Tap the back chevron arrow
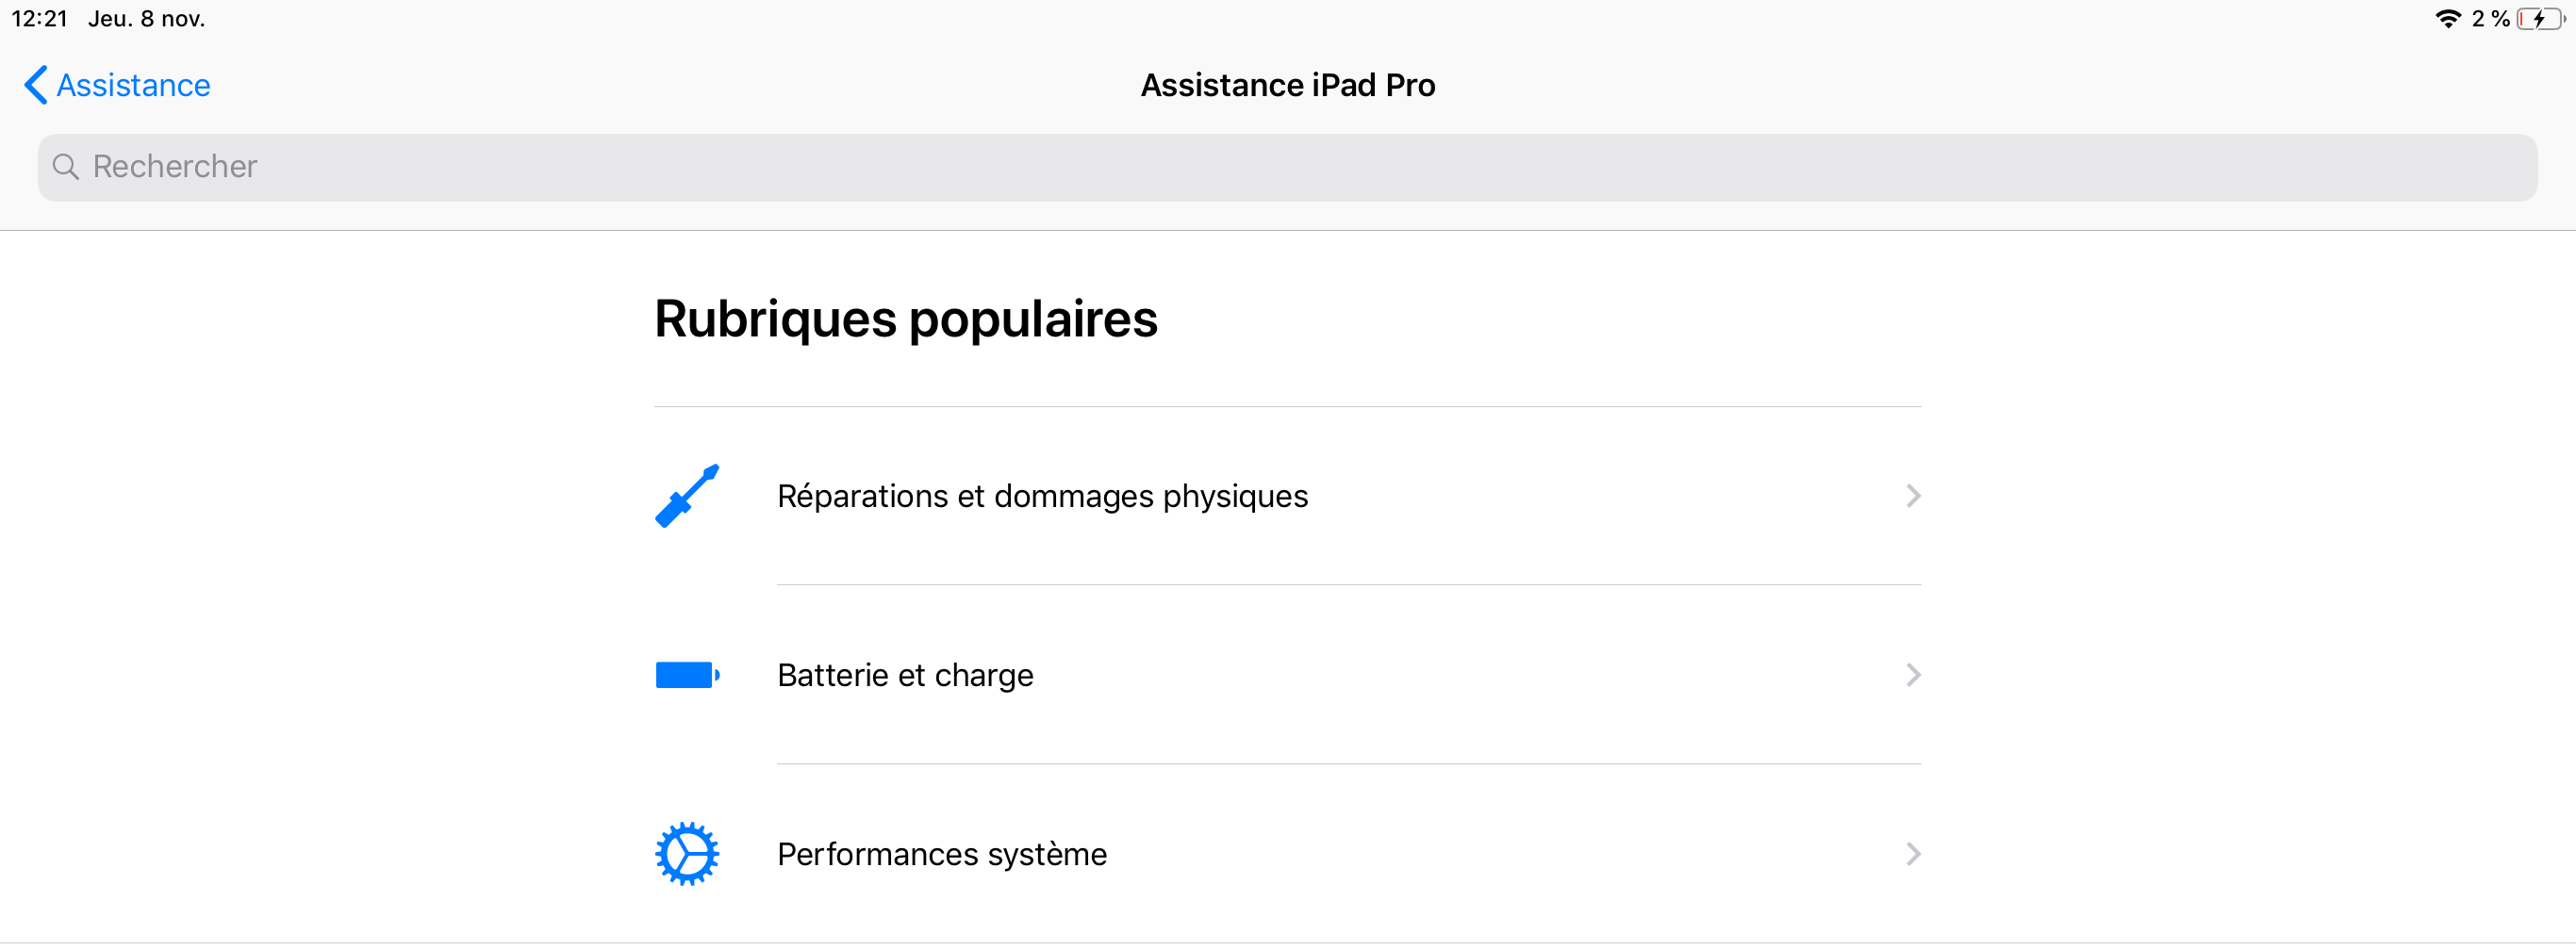Image resolution: width=2576 pixels, height=950 pixels. point(35,85)
